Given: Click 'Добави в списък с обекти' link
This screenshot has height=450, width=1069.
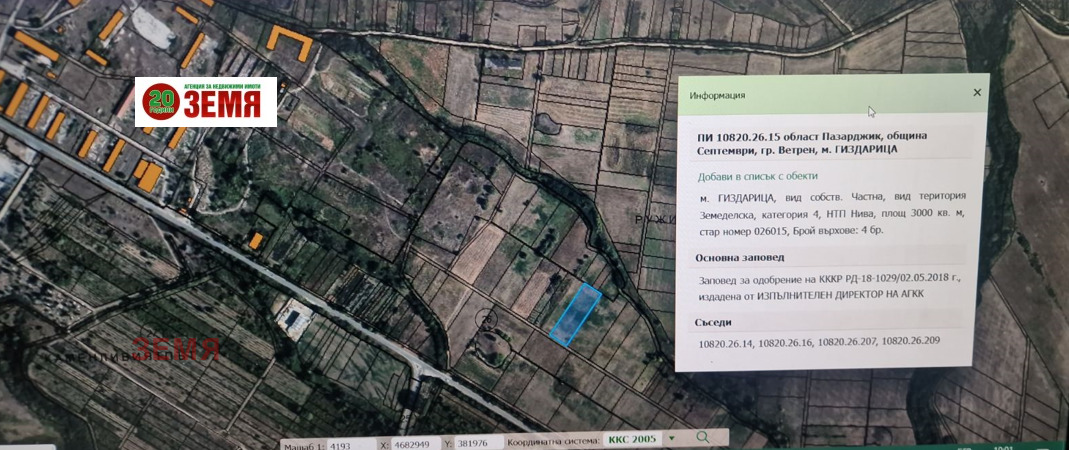Looking at the screenshot, I should 757,176.
